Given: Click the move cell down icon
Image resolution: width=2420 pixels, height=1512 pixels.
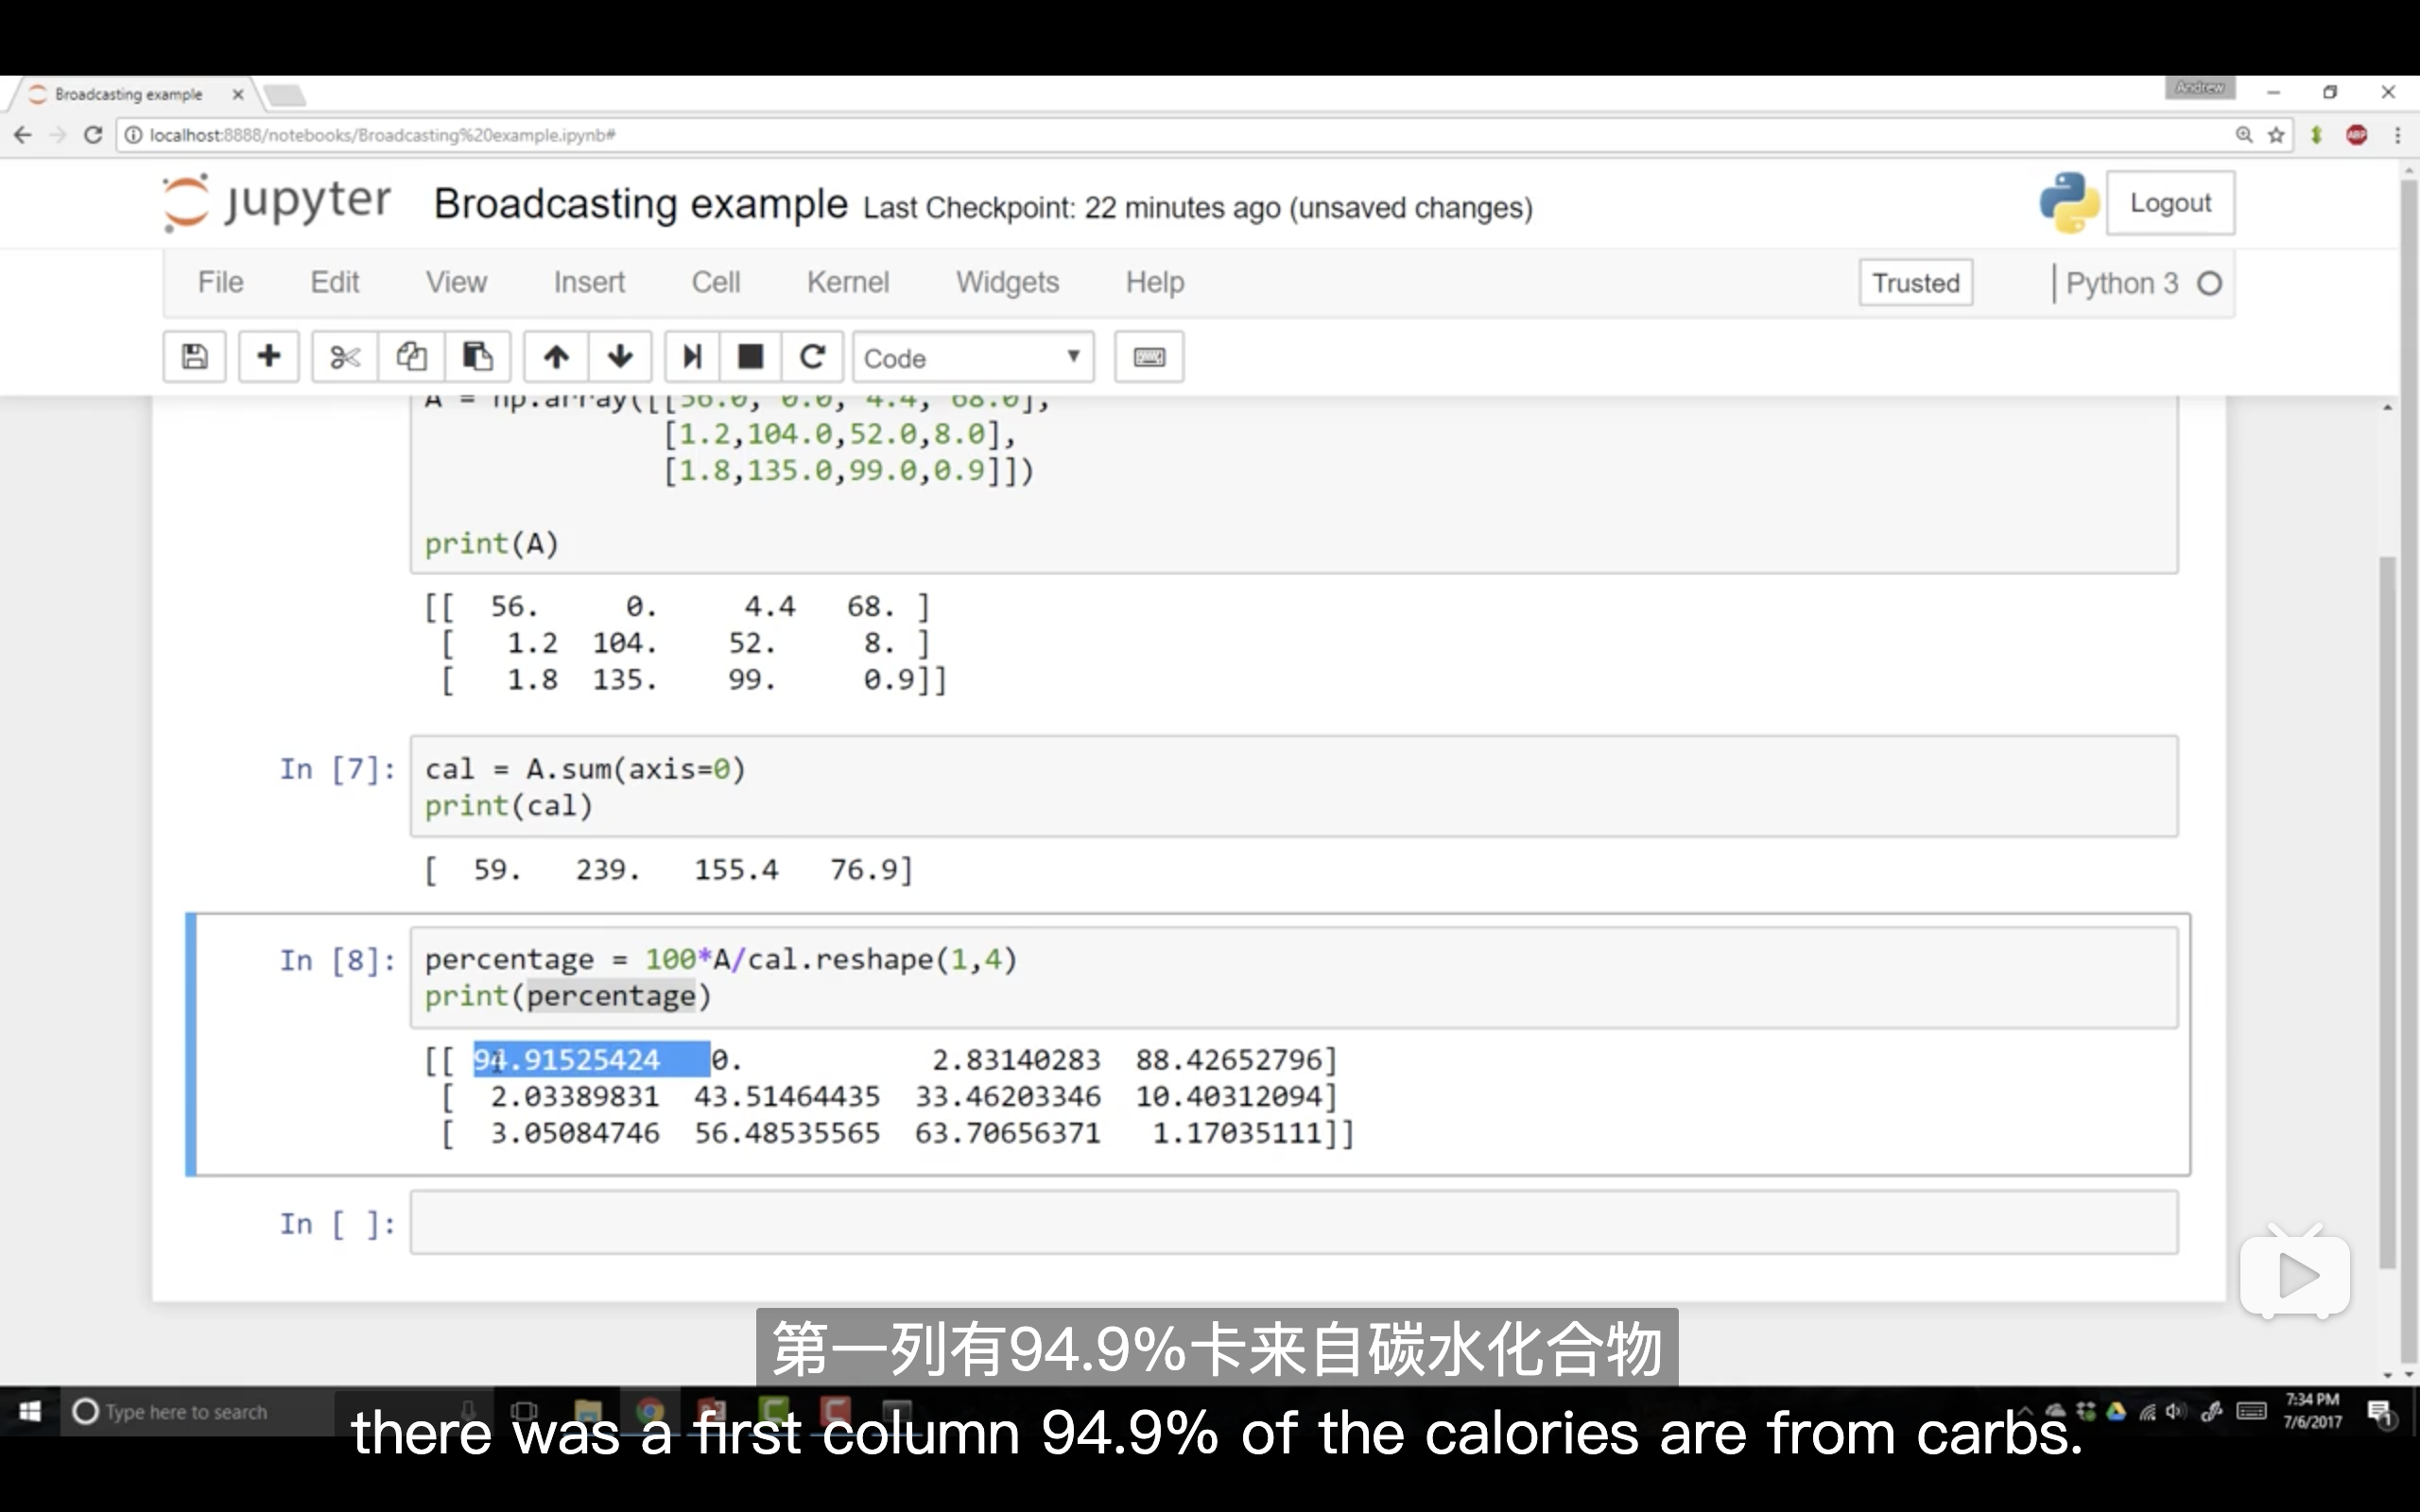Looking at the screenshot, I should [x=620, y=359].
